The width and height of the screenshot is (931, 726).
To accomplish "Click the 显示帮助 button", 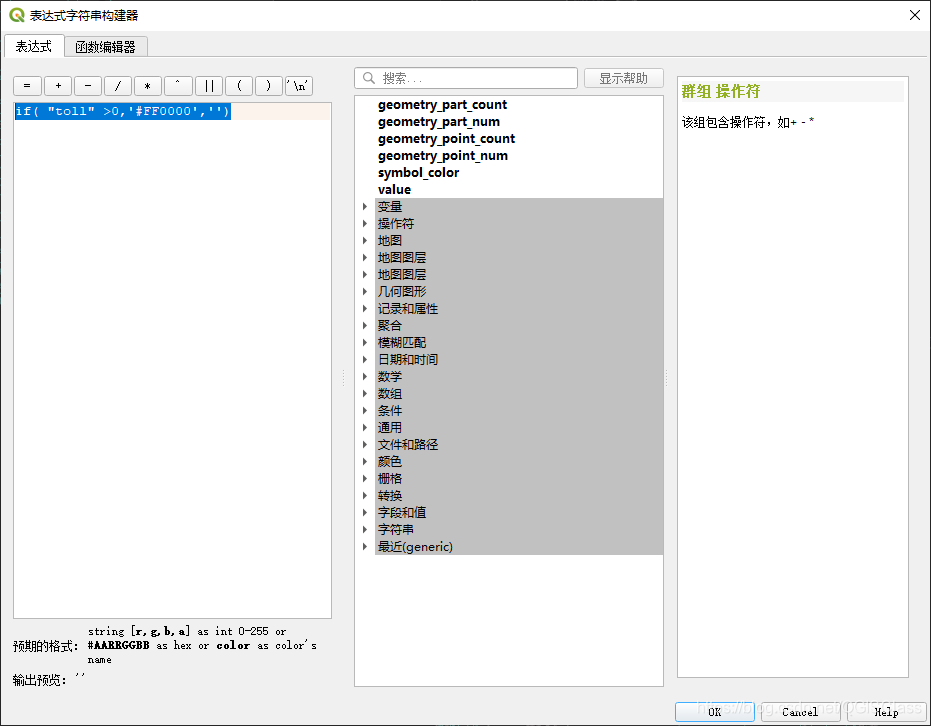I will [623, 78].
